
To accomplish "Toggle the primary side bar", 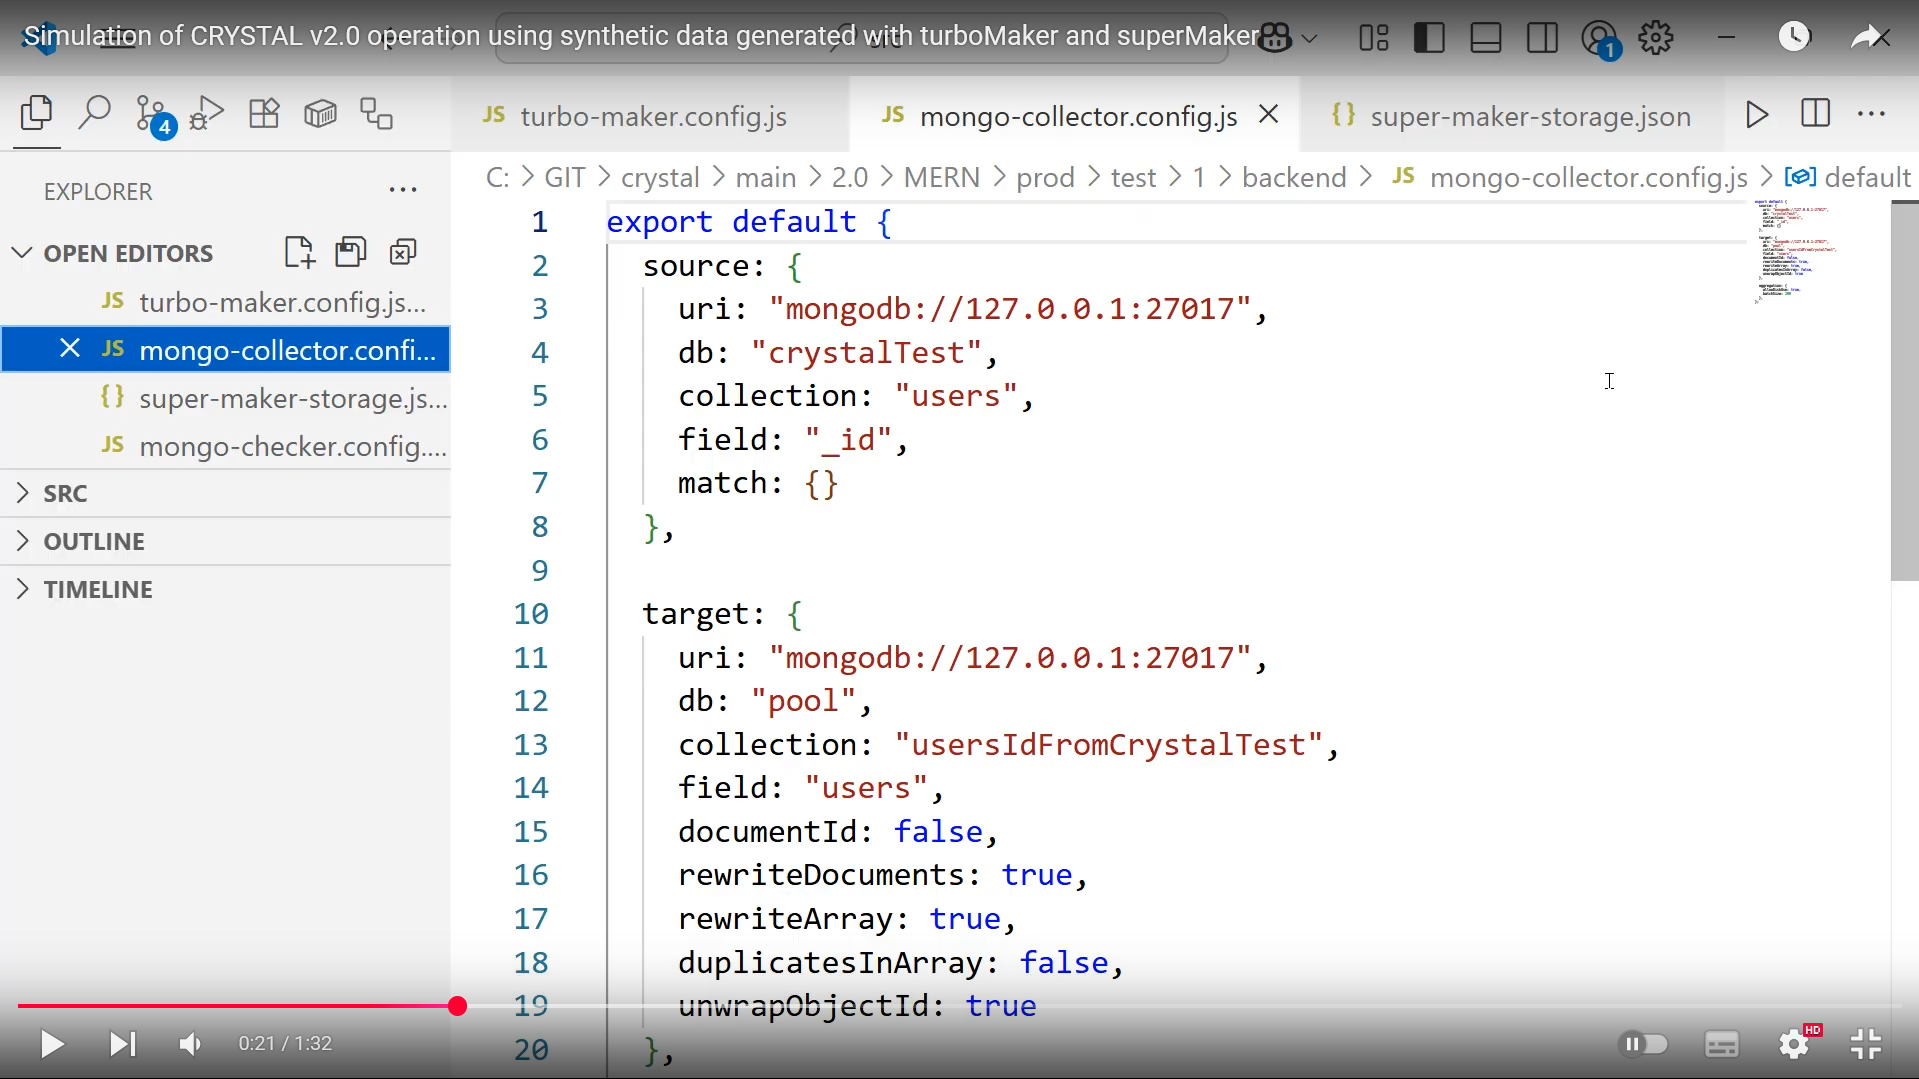I will pyautogui.click(x=1429, y=38).
